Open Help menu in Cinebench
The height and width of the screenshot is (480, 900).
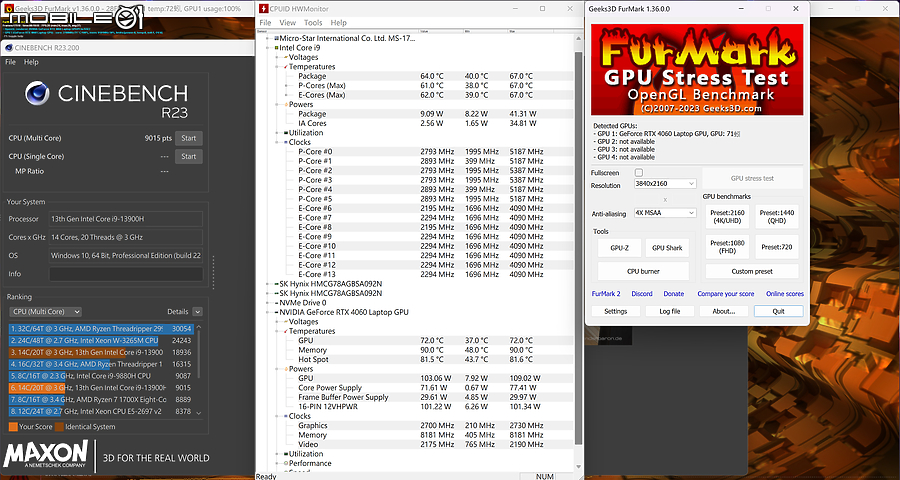(31, 62)
